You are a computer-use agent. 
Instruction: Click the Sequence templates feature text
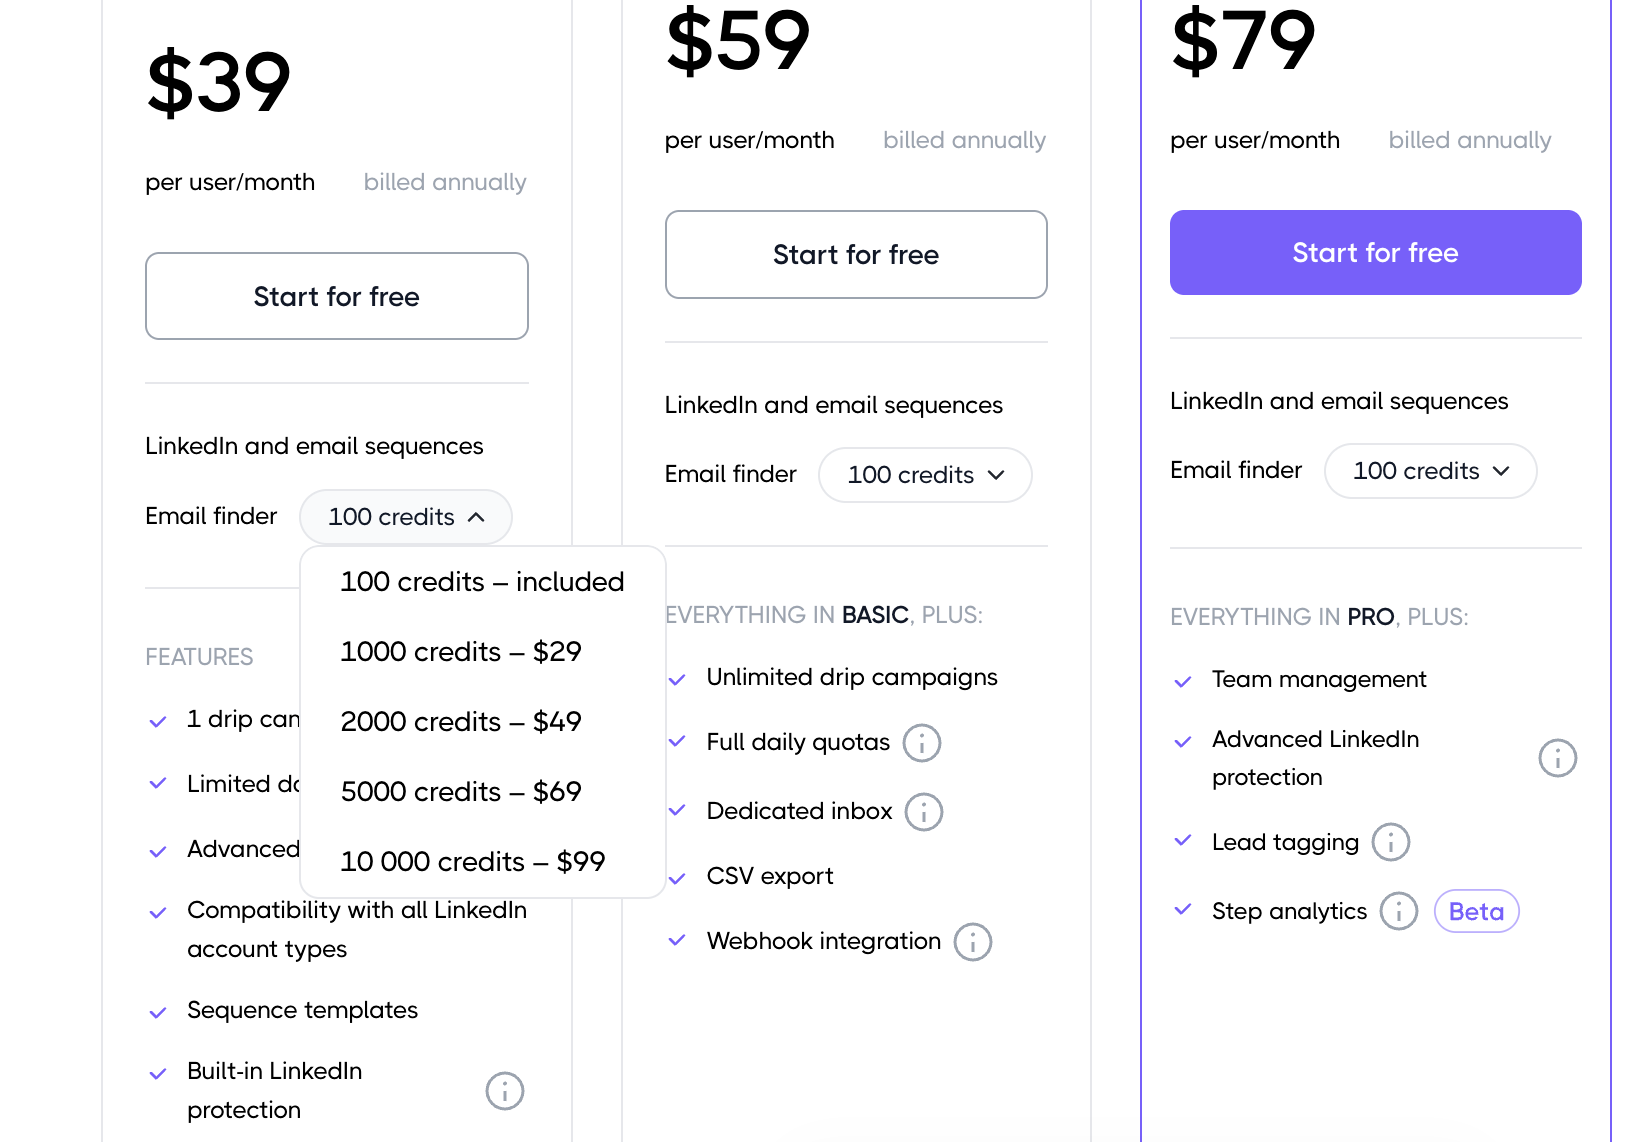point(302,1010)
